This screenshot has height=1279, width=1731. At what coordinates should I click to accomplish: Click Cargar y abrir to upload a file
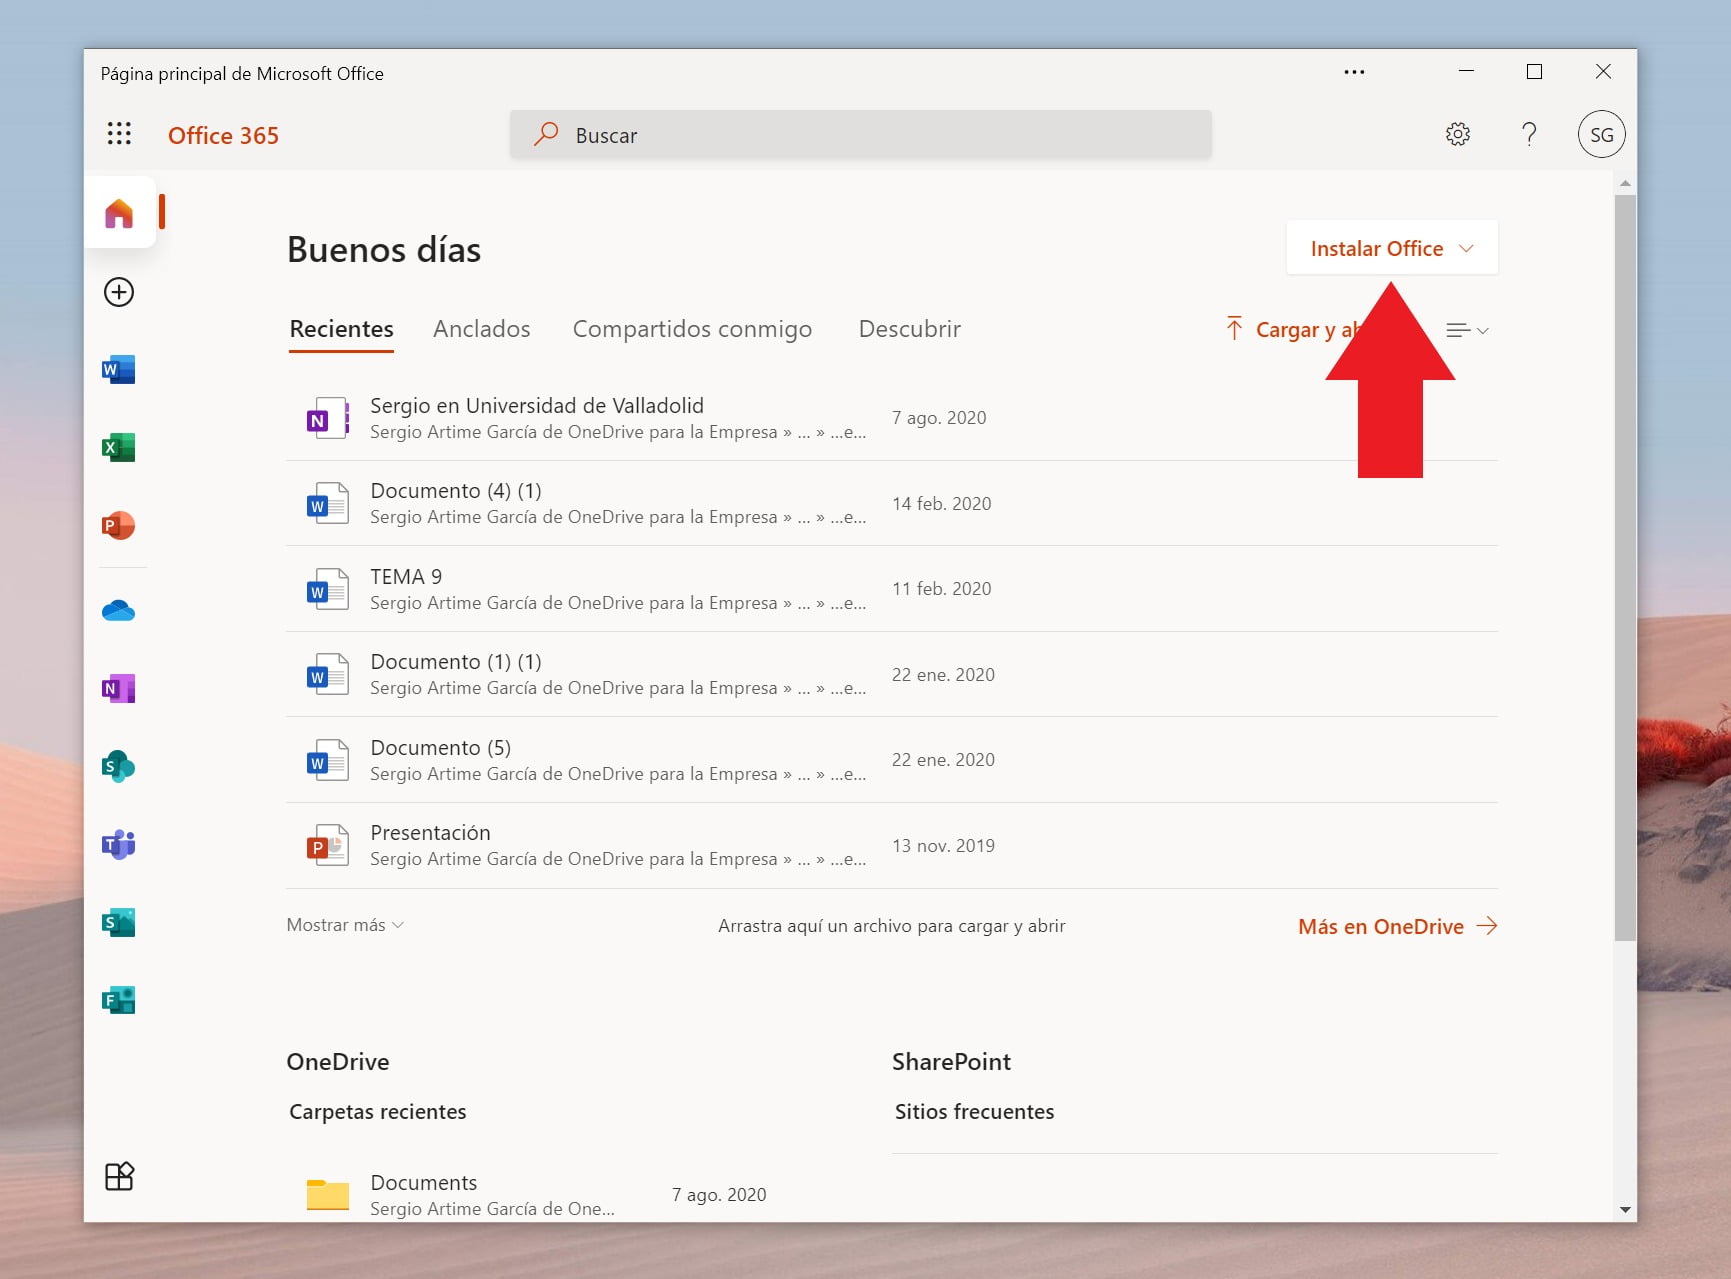(1292, 329)
